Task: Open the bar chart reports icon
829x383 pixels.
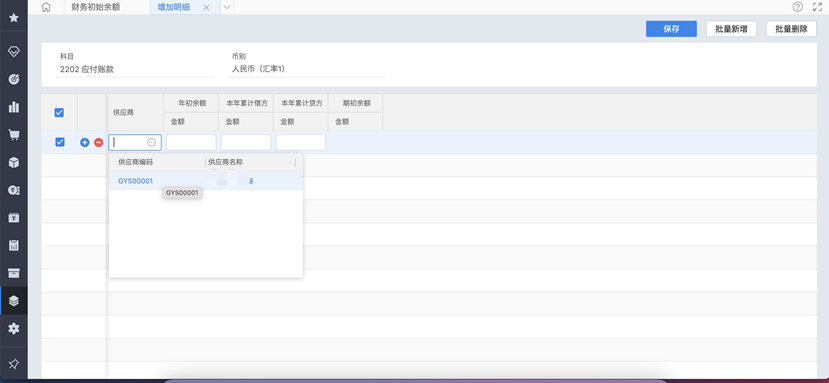Action: (x=14, y=107)
